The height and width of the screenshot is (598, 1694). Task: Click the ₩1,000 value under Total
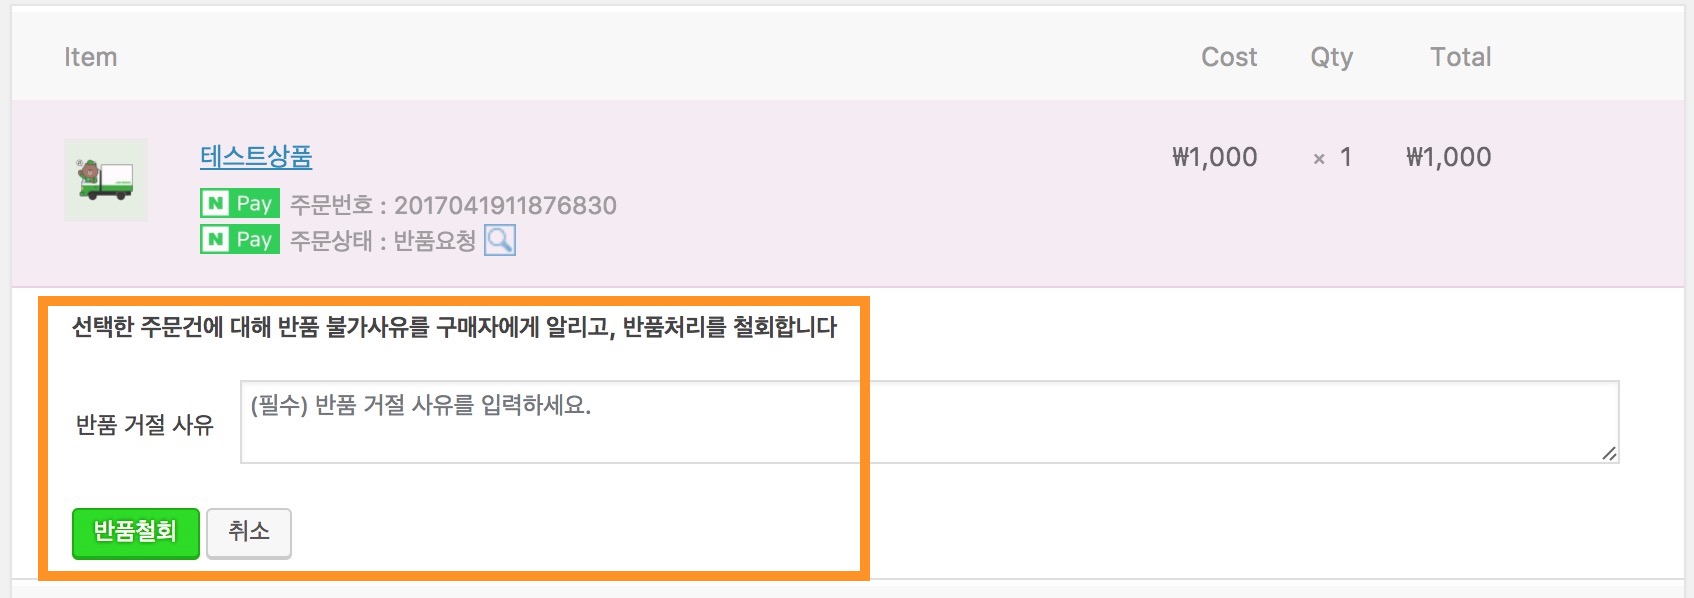tap(1449, 157)
